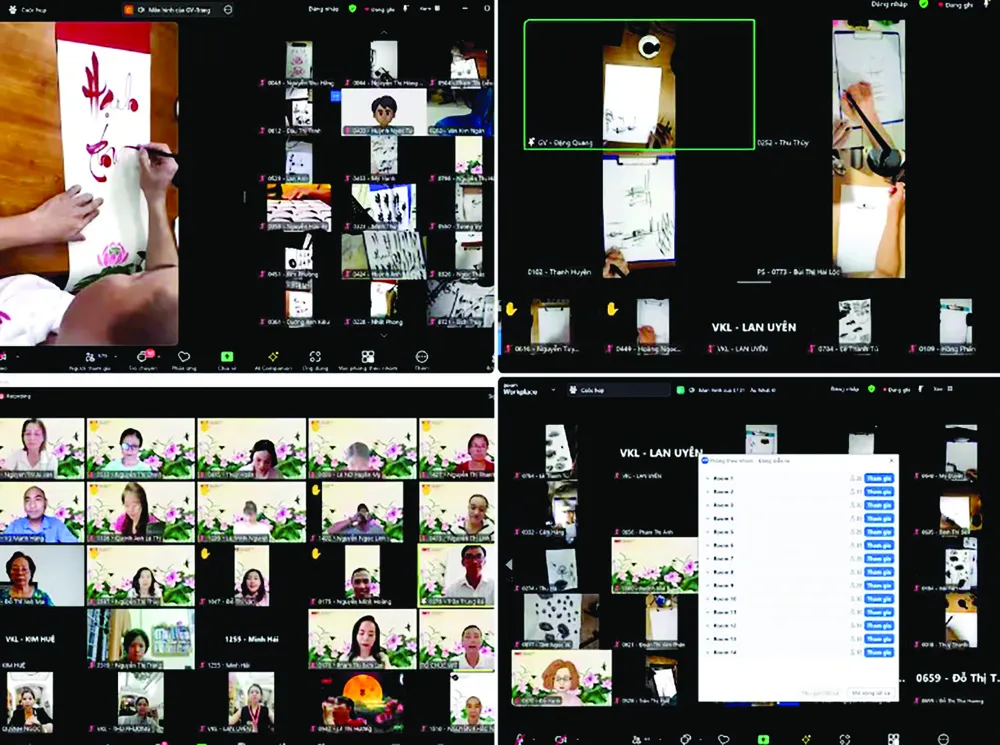Click the green share screen button under calligraphy video
This screenshot has height=745, width=1000.
[x=226, y=356]
